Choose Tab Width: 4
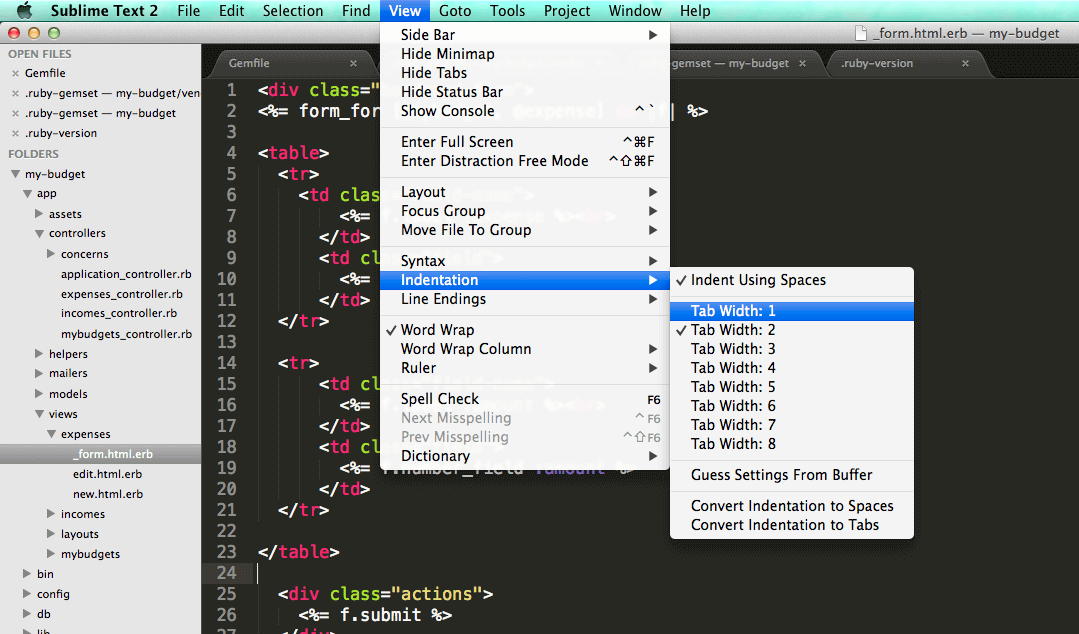 coord(791,368)
